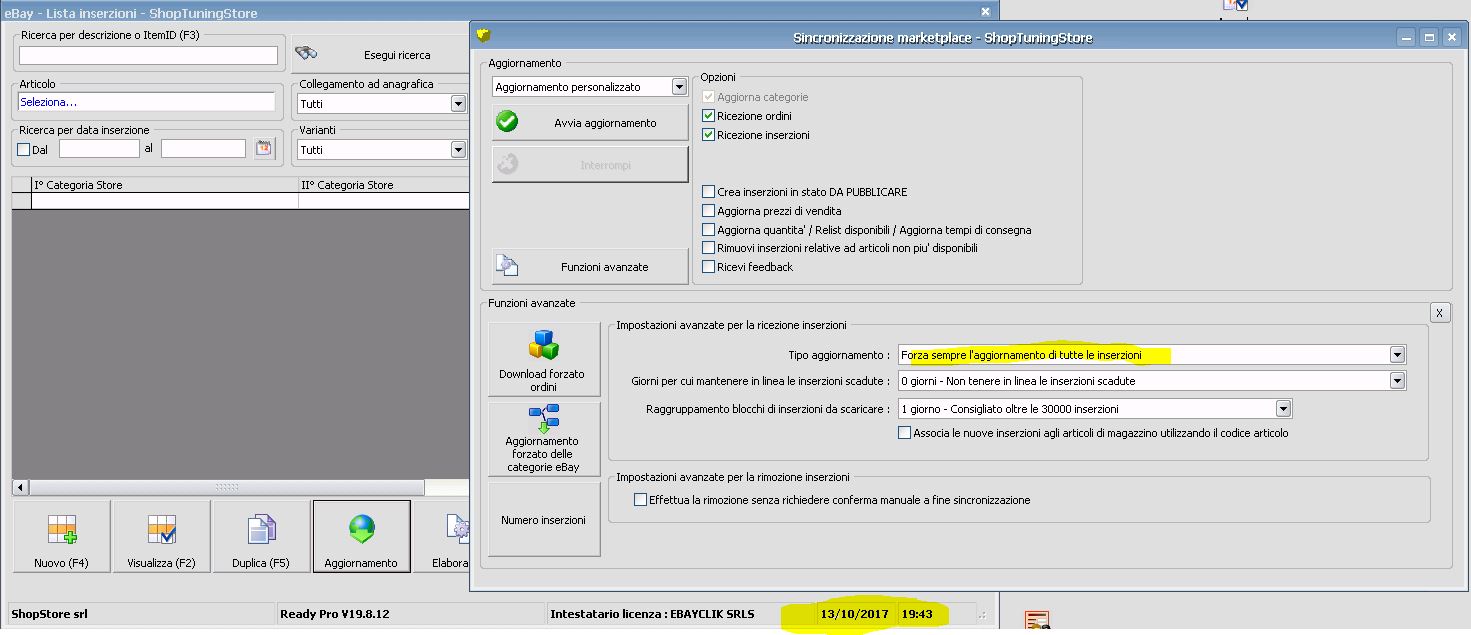Click the Esegui ricerca button label

tap(398, 55)
